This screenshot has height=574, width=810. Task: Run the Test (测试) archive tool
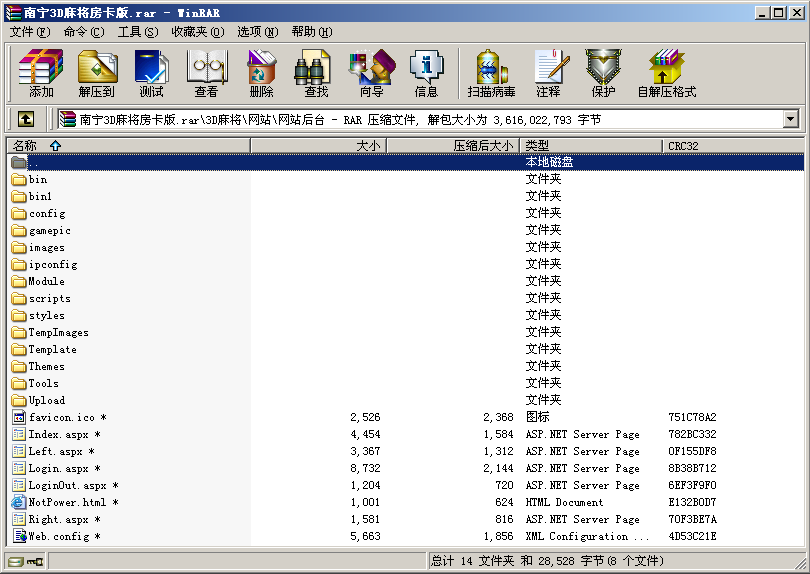151,73
